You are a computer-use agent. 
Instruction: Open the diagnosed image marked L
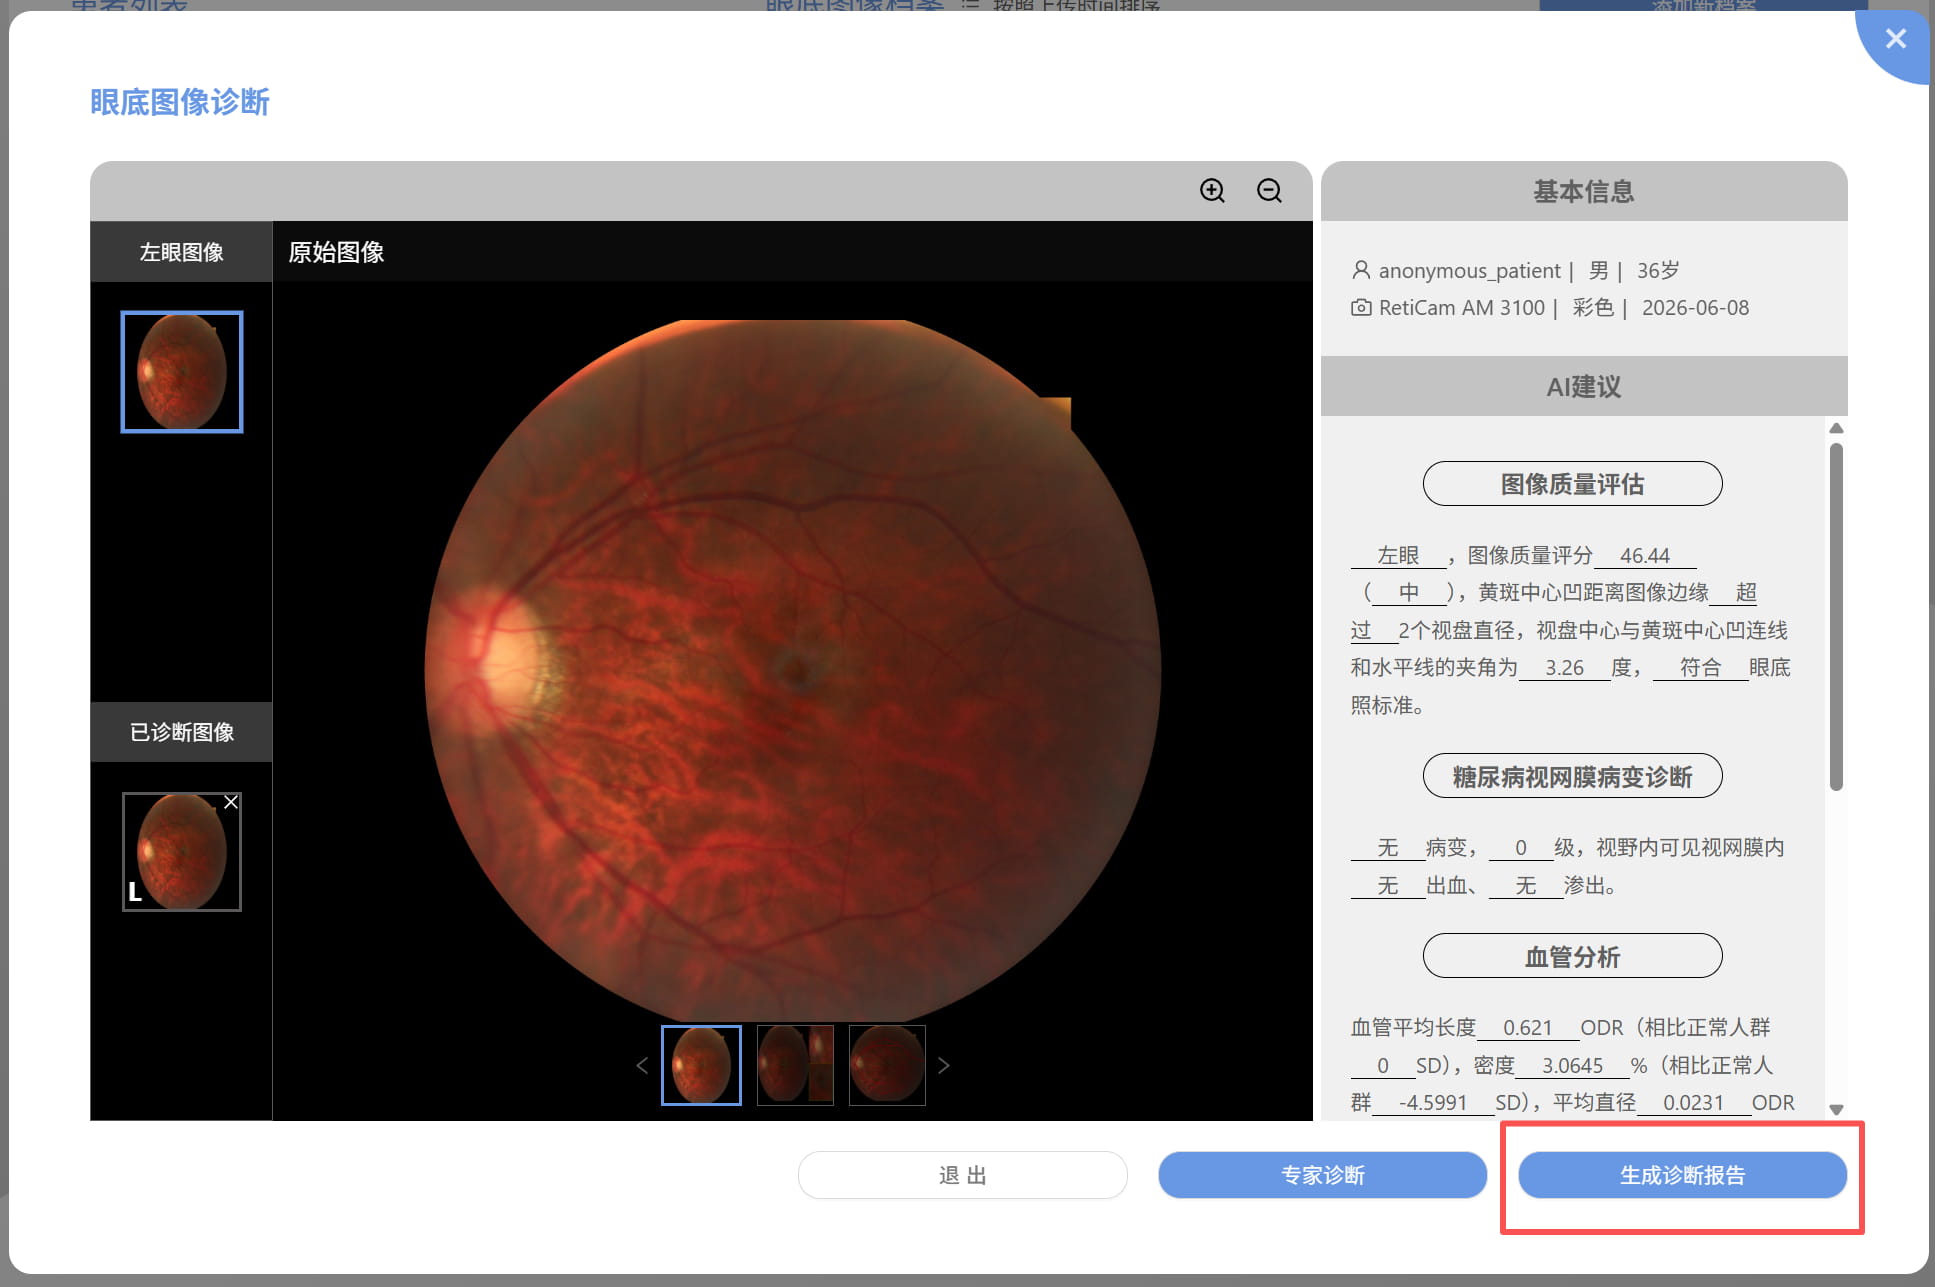(182, 852)
